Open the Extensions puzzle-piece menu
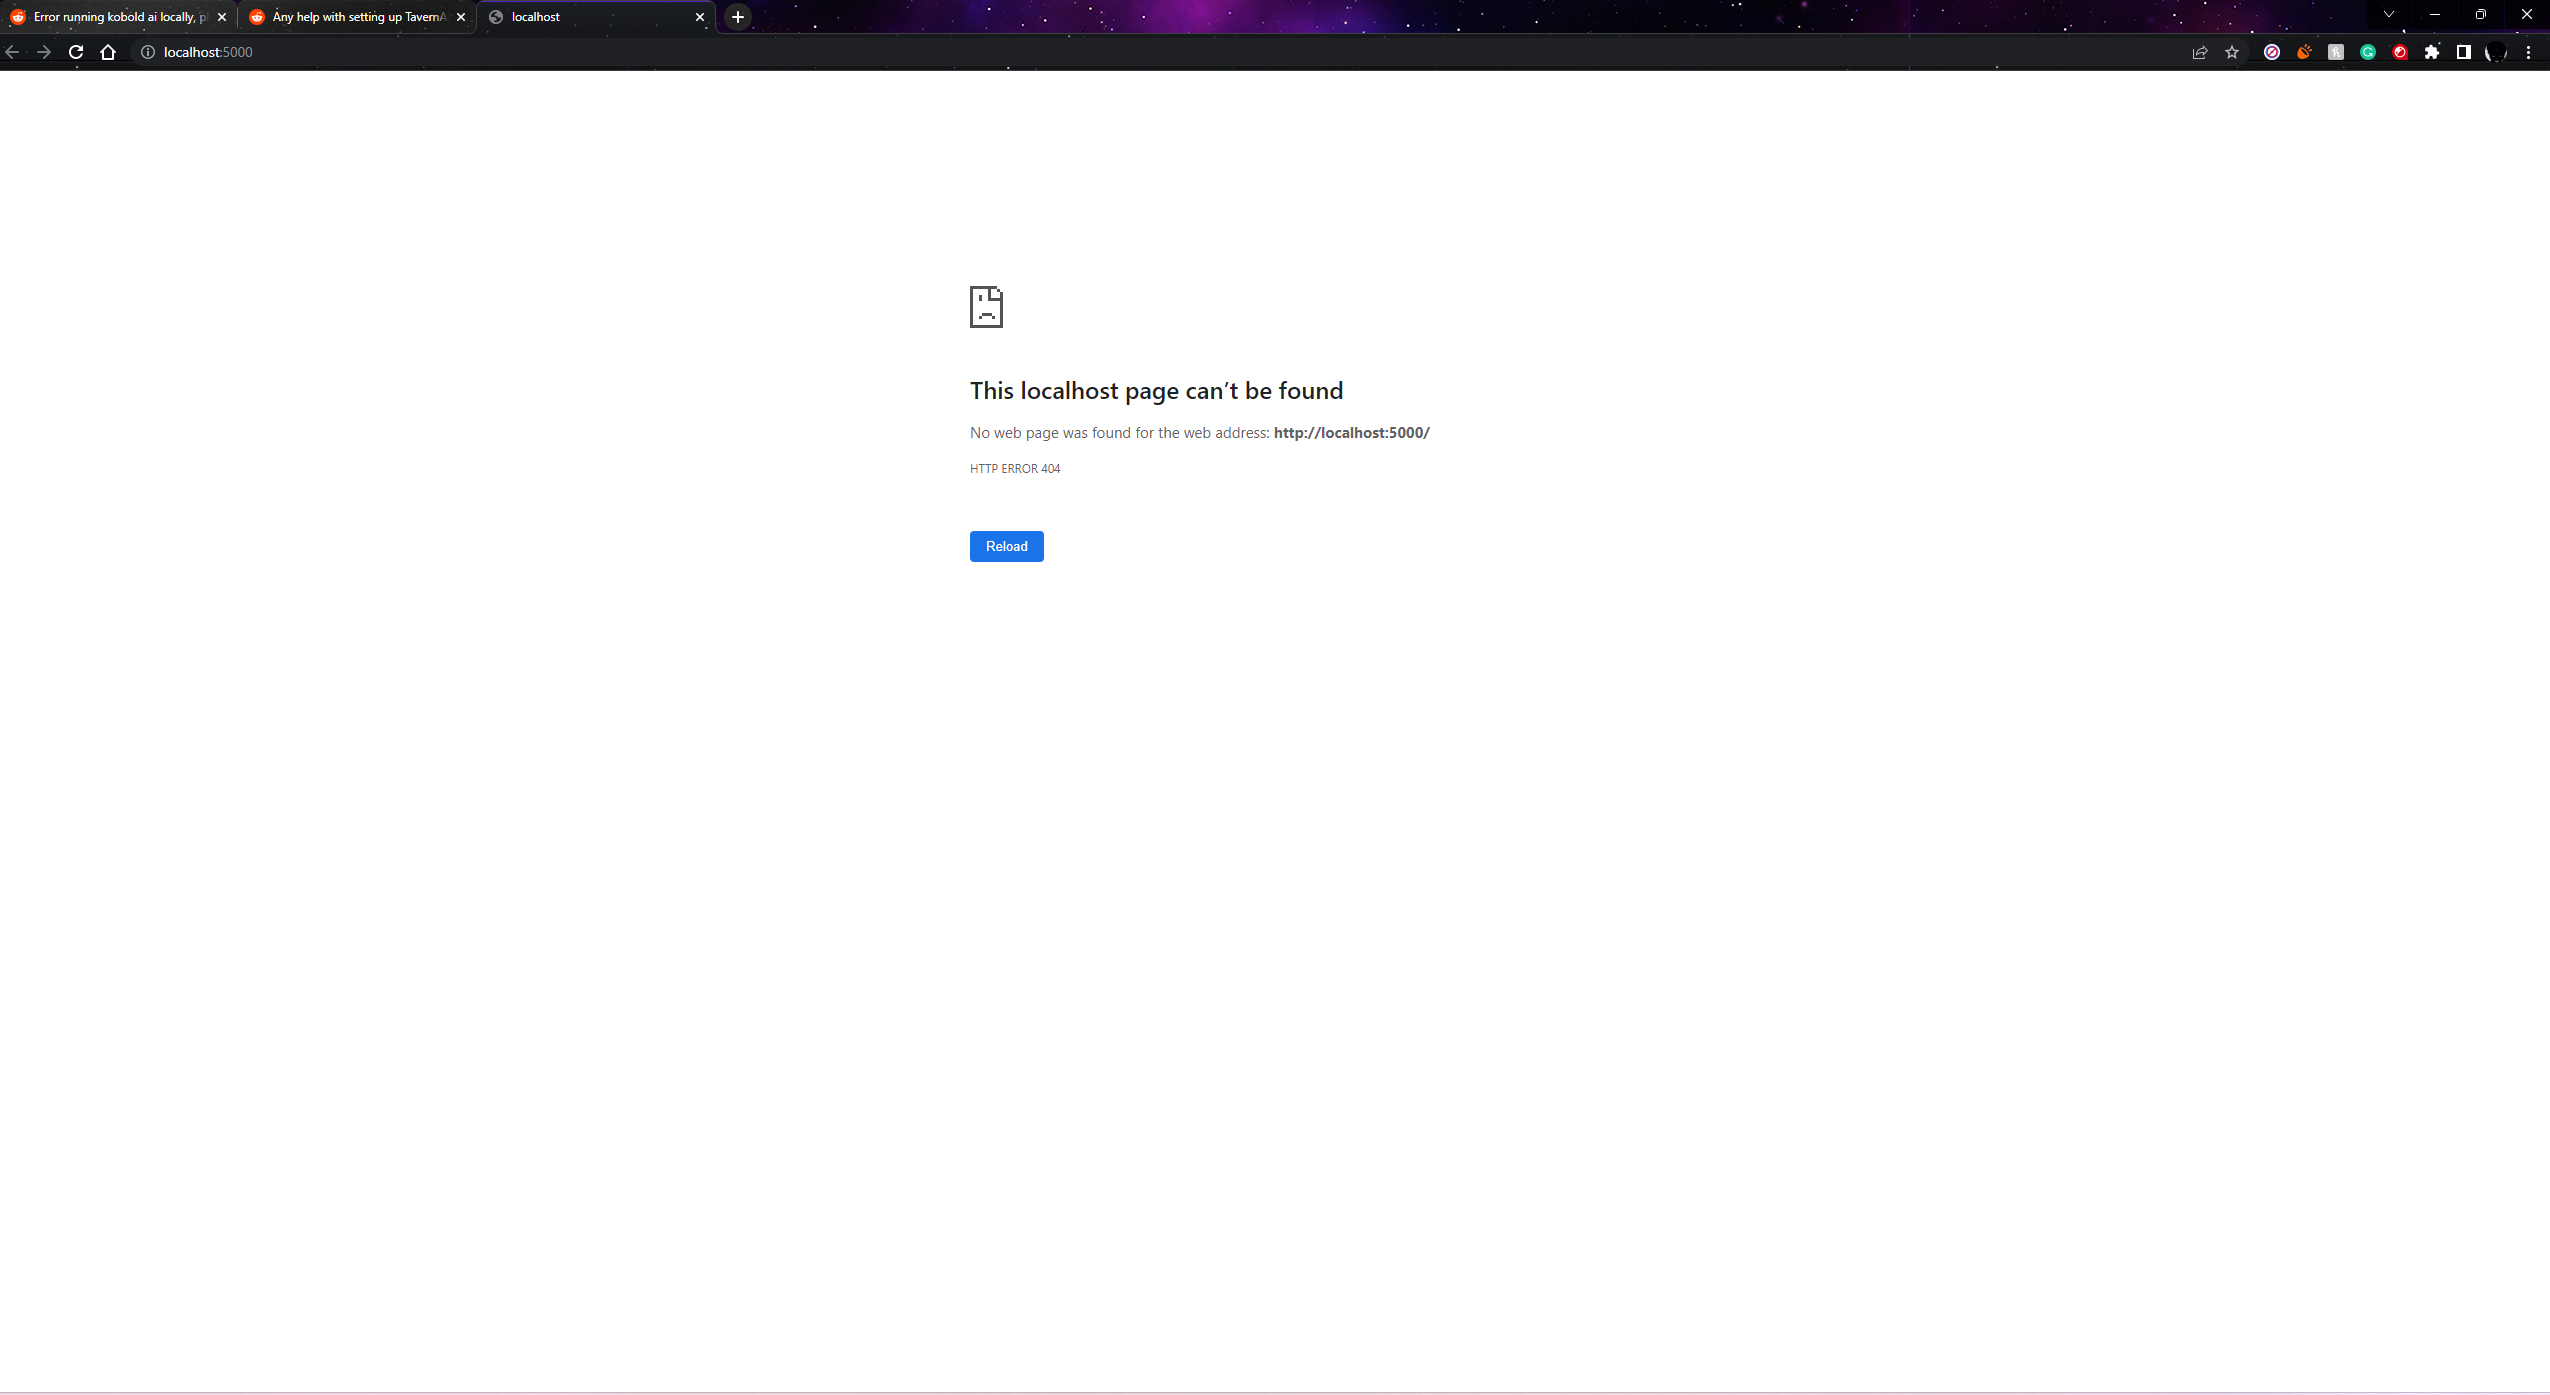Screen dimensions: 2550x1395 [x=2432, y=52]
